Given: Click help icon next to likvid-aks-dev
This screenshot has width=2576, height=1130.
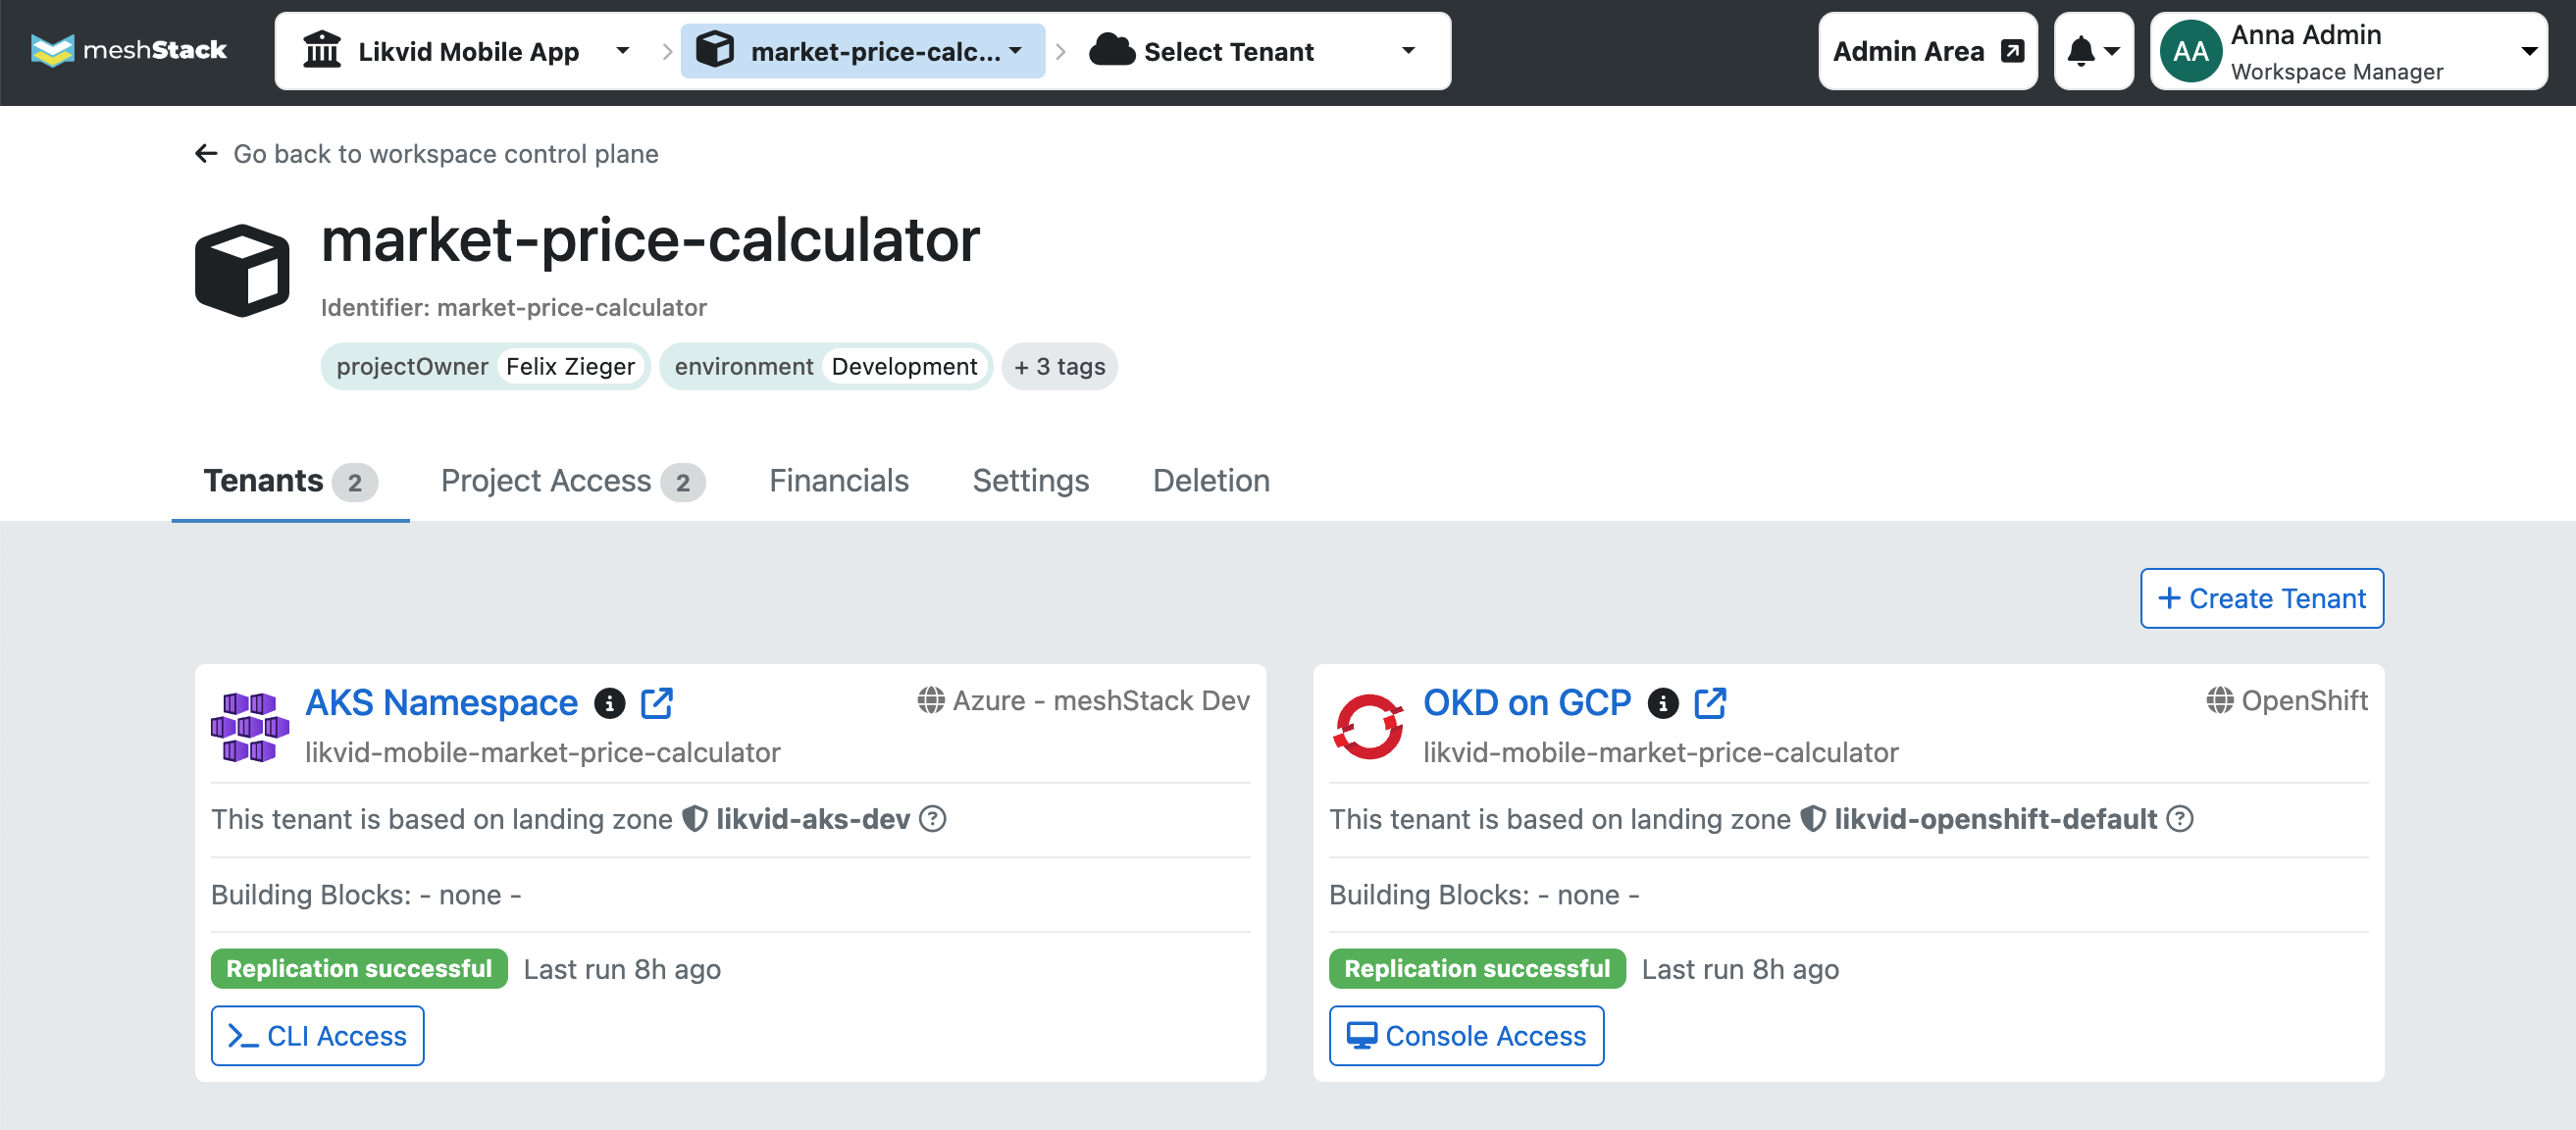Looking at the screenshot, I should pyautogui.click(x=932, y=819).
